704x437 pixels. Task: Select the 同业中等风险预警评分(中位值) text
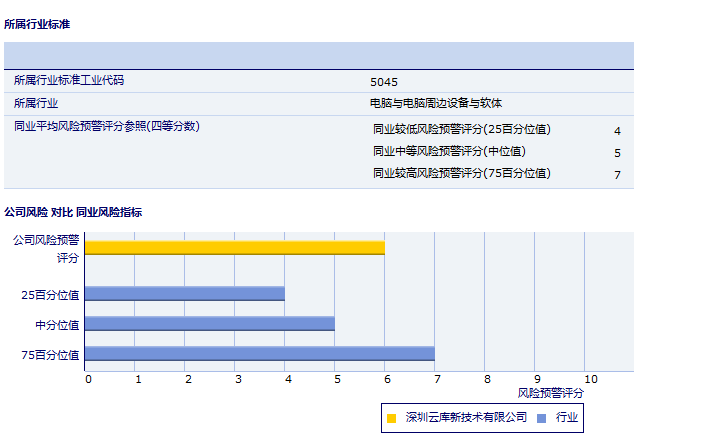click(448, 151)
